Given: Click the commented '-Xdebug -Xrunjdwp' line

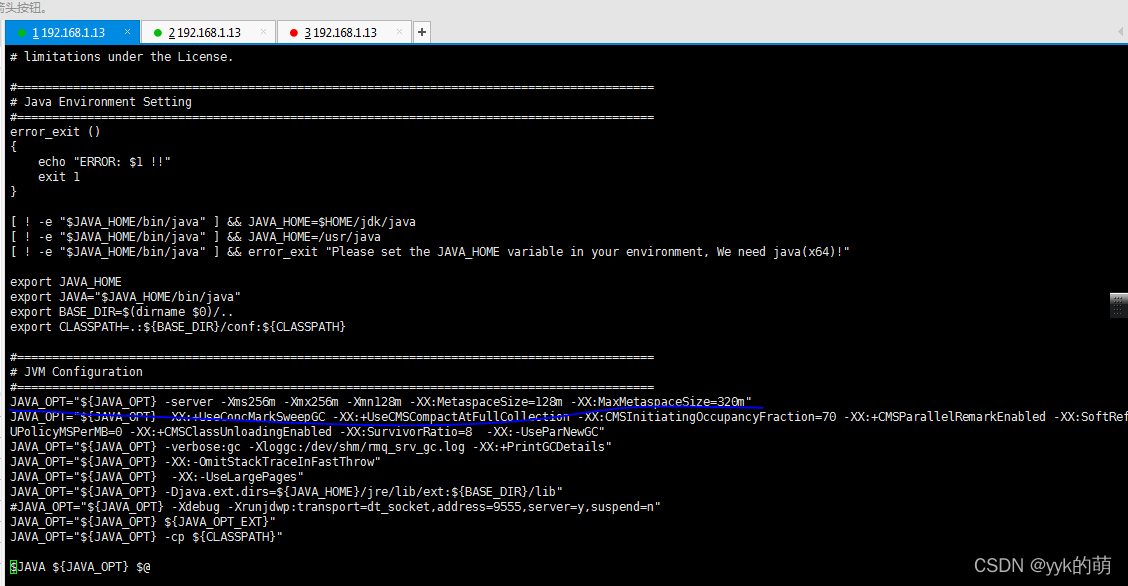Looking at the screenshot, I should (335, 508).
